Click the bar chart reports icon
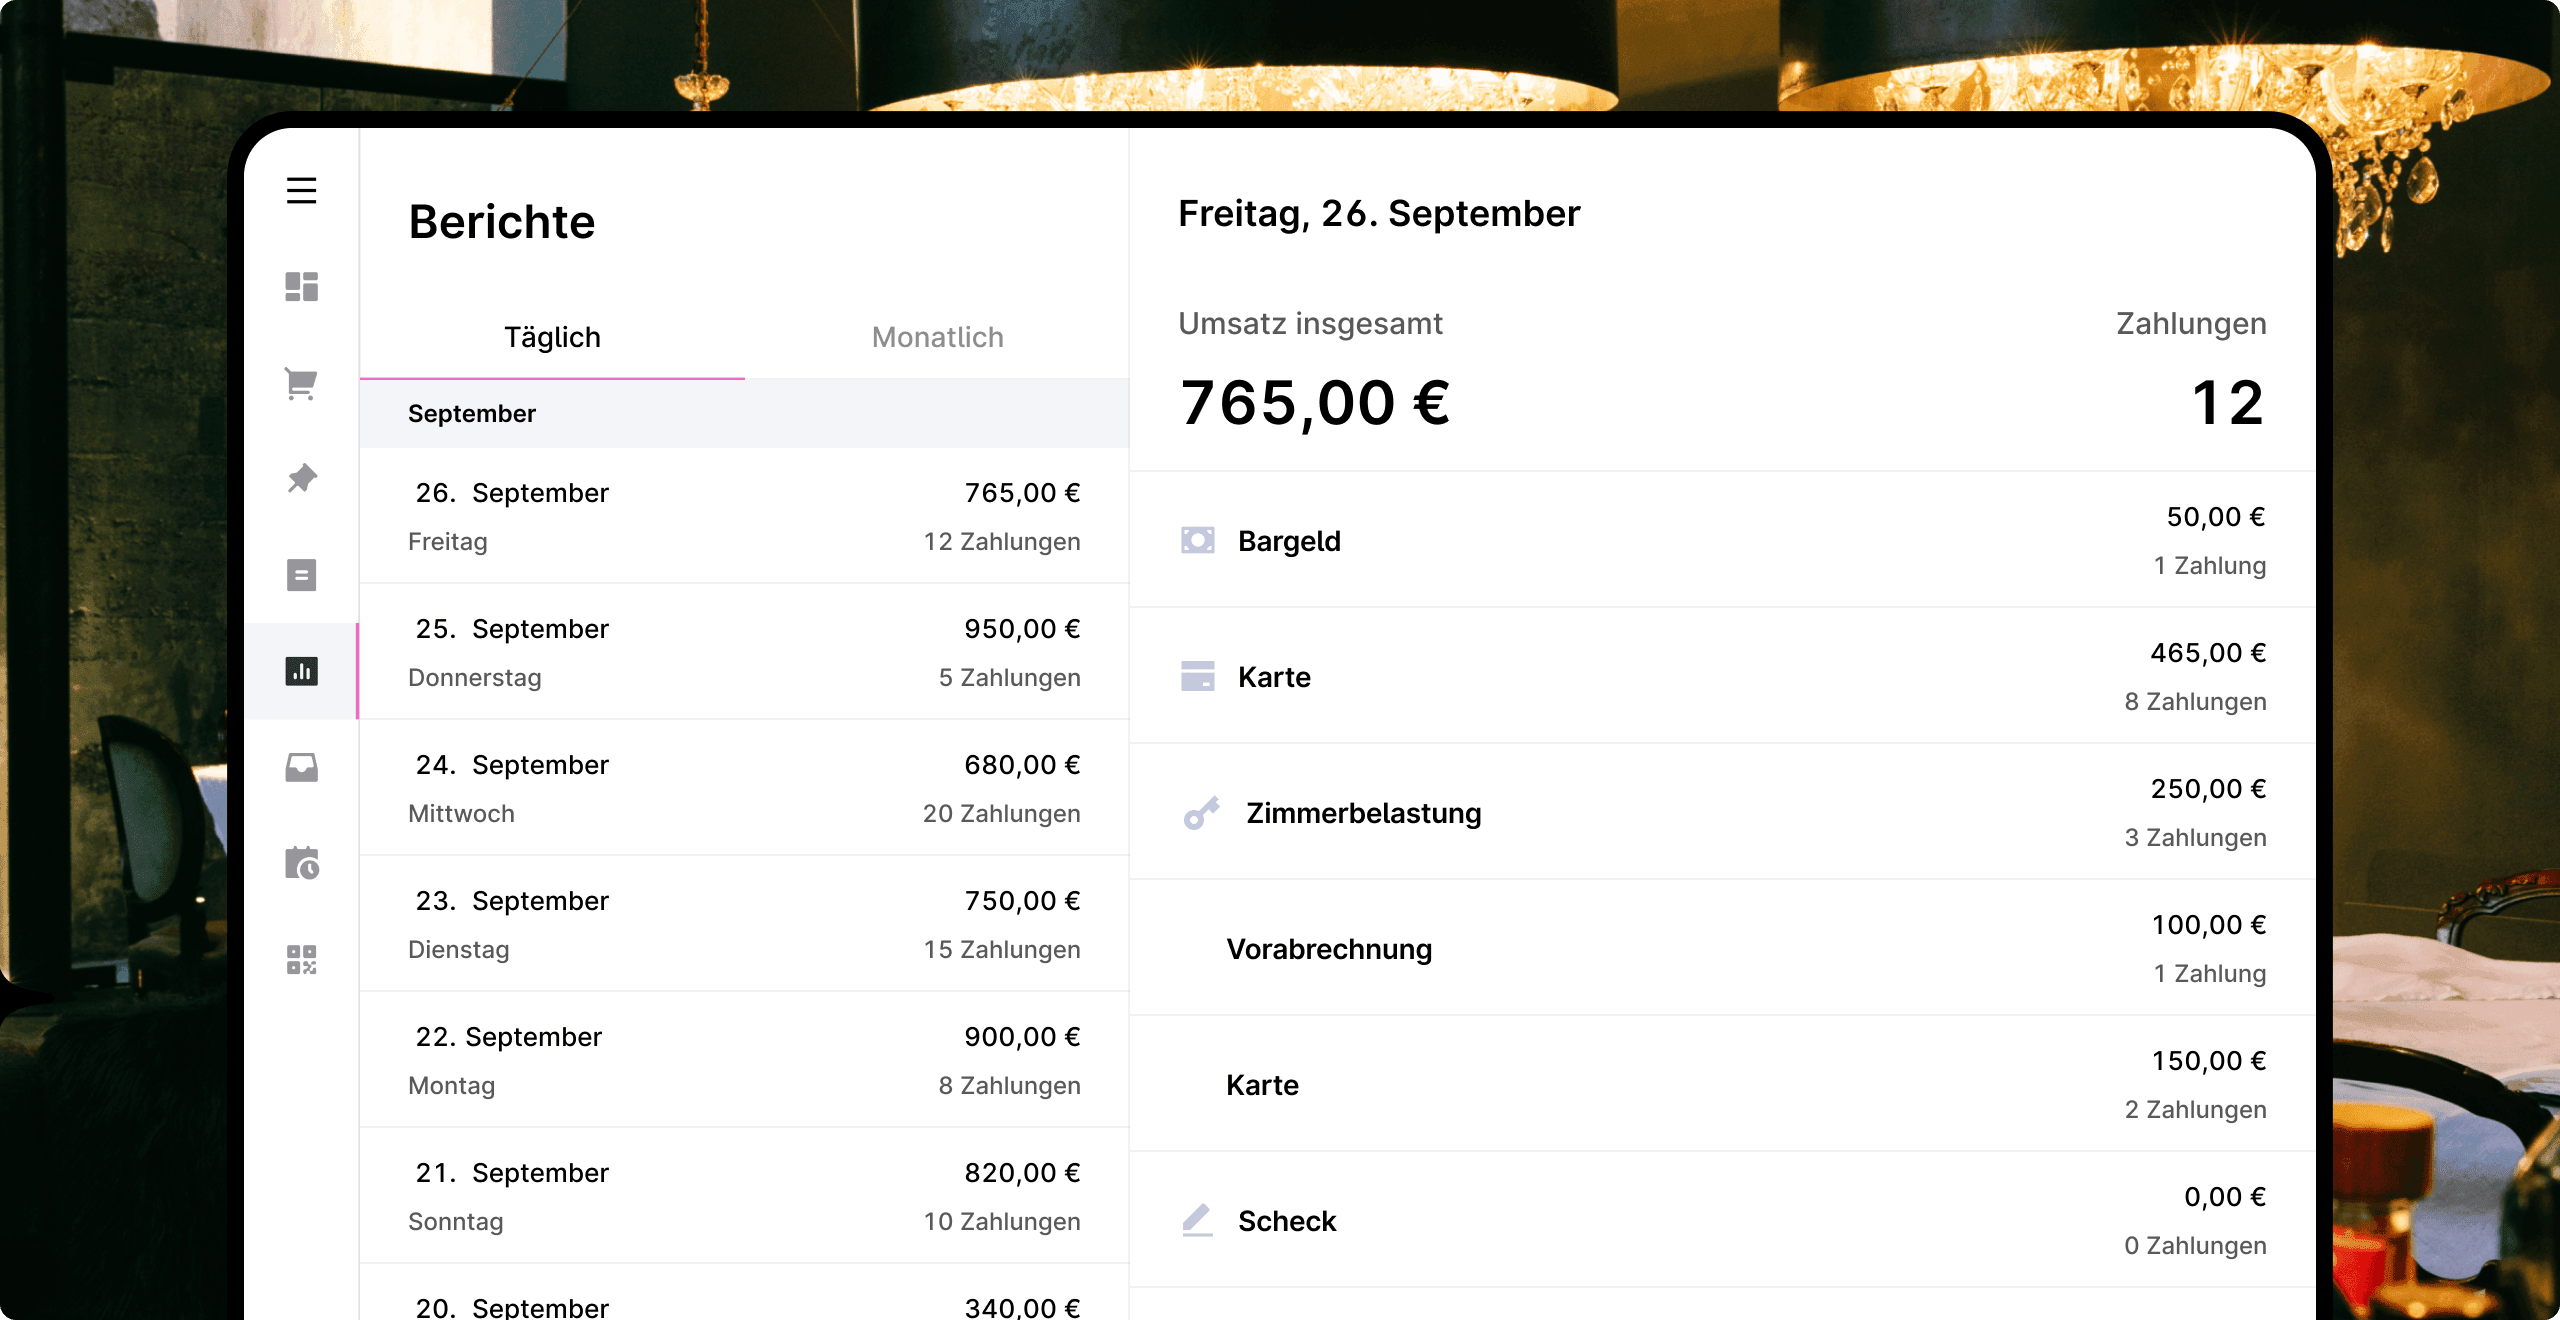This screenshot has width=2560, height=1320. click(x=301, y=671)
